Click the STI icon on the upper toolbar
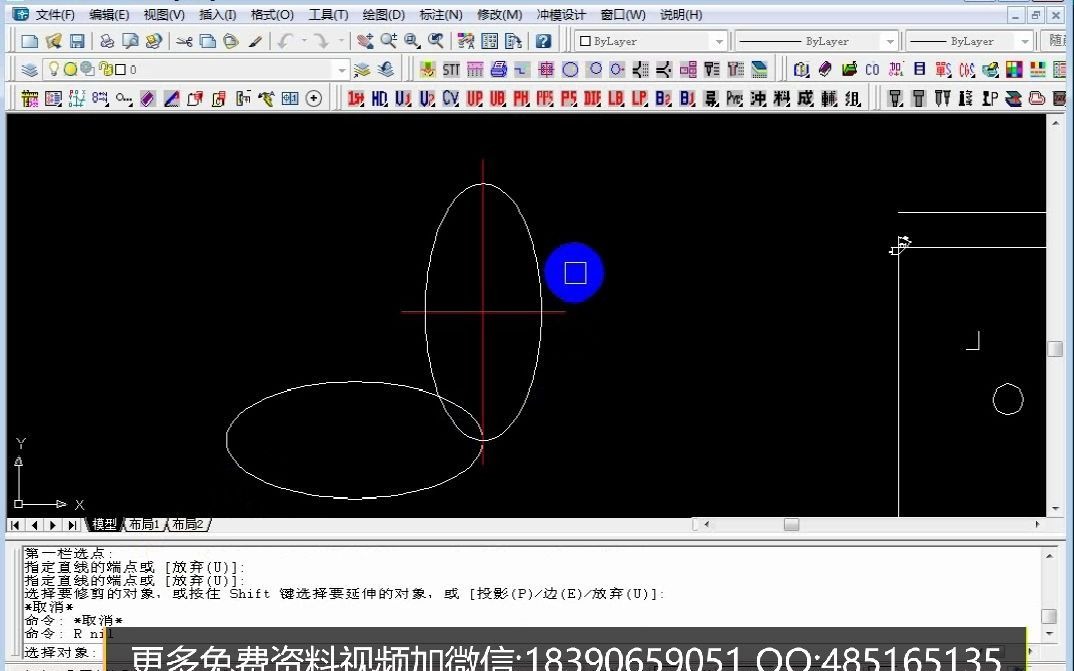The width and height of the screenshot is (1074, 671). (450, 68)
